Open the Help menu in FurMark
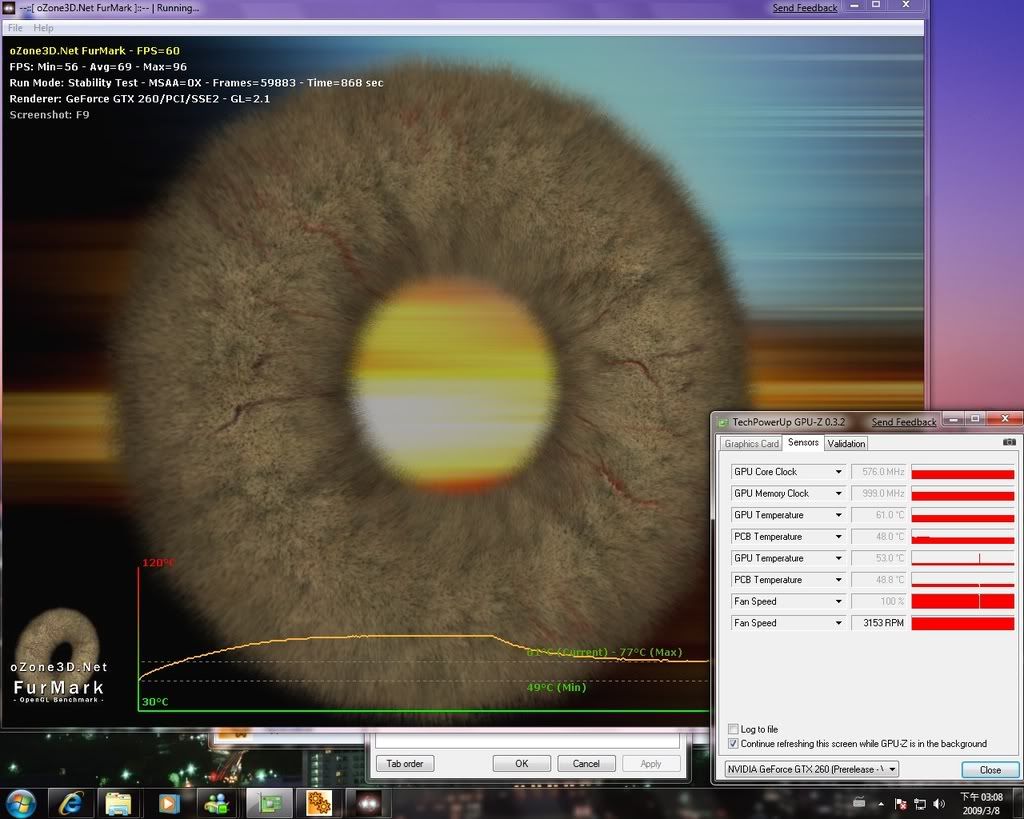Screen dimensions: 1024x819 click(x=43, y=28)
